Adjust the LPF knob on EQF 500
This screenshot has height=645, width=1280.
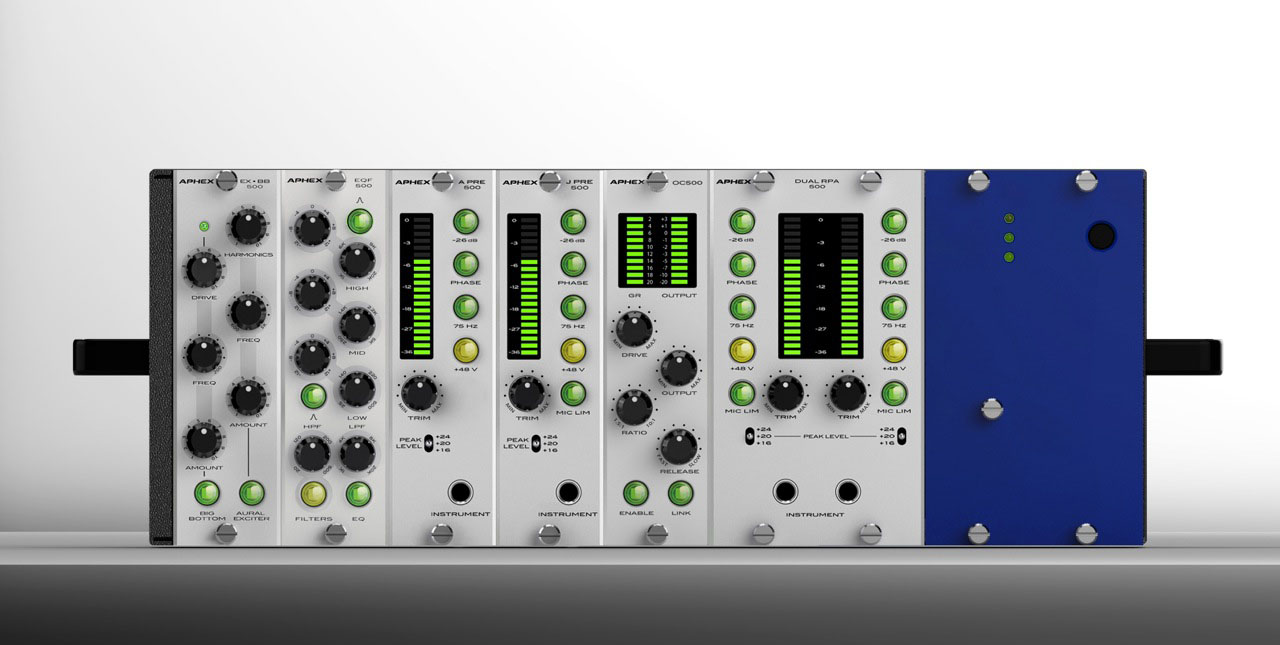click(356, 454)
